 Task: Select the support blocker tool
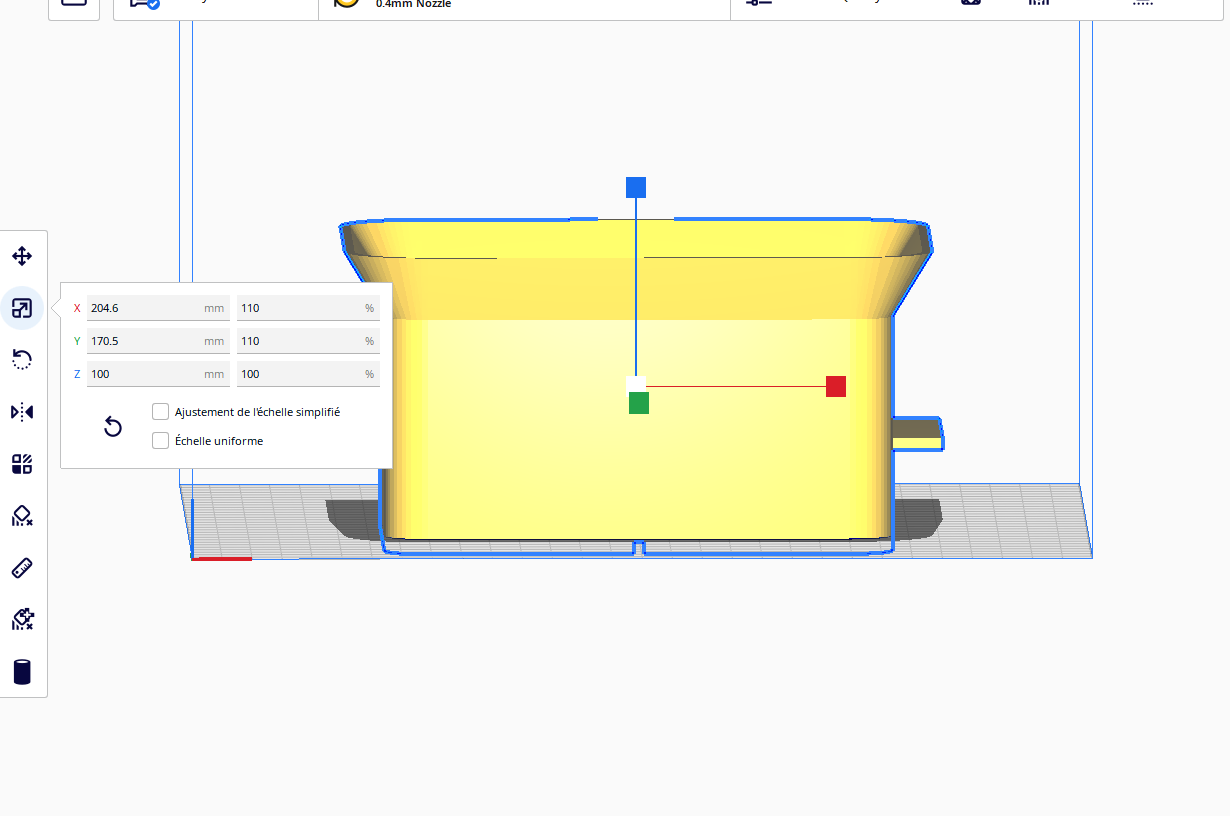(22, 516)
